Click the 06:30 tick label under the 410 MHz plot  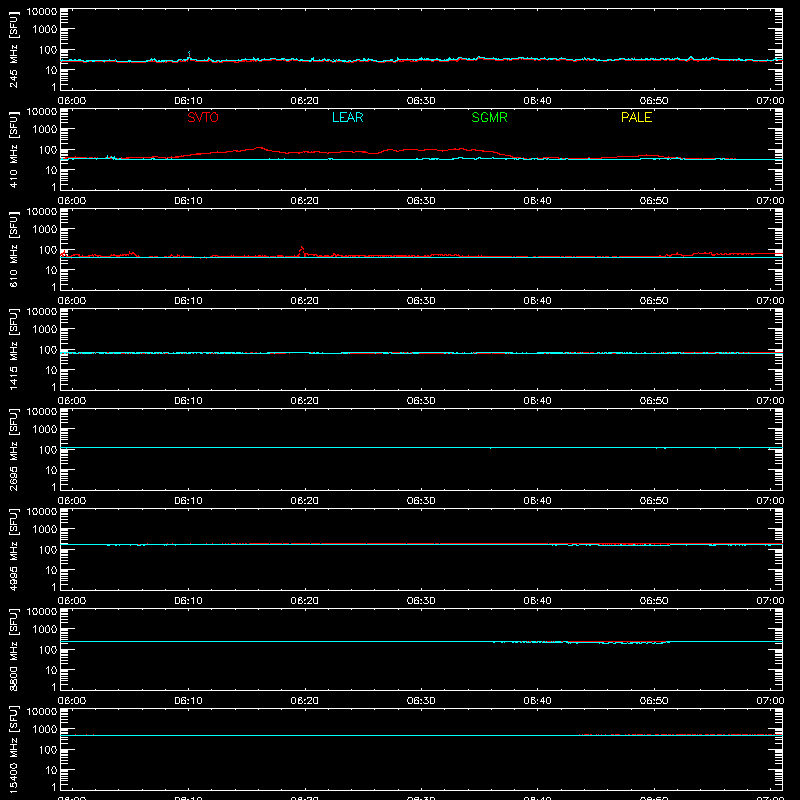[x=421, y=201]
